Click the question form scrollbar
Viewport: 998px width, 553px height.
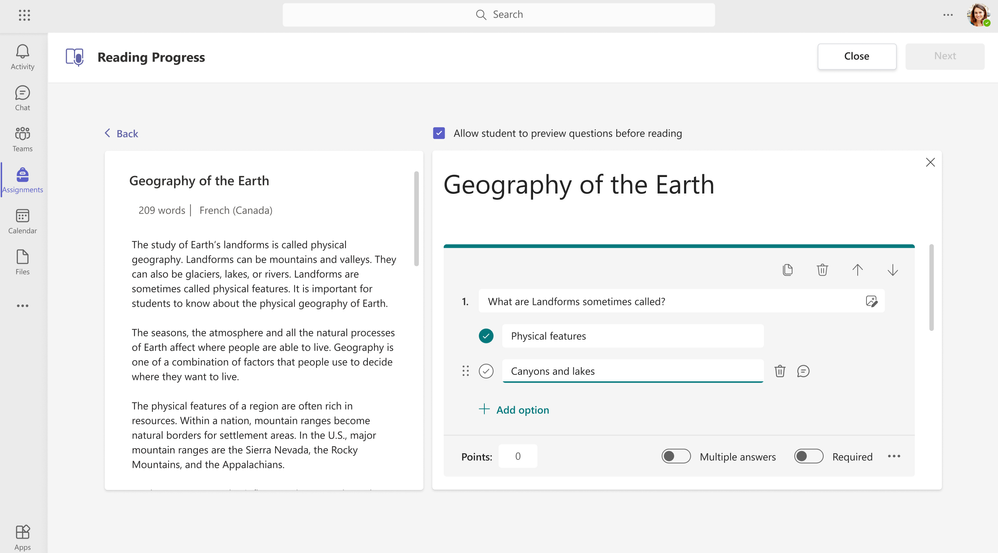[x=931, y=288]
